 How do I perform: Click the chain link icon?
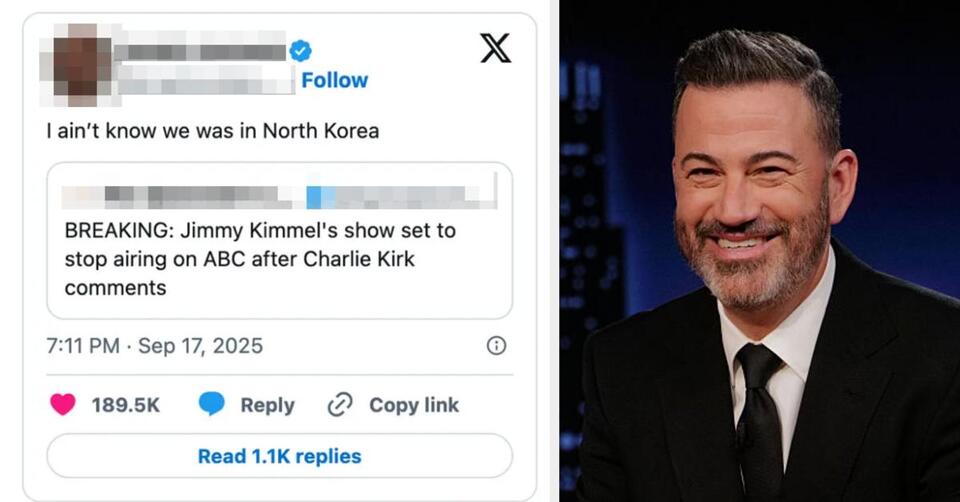point(340,405)
